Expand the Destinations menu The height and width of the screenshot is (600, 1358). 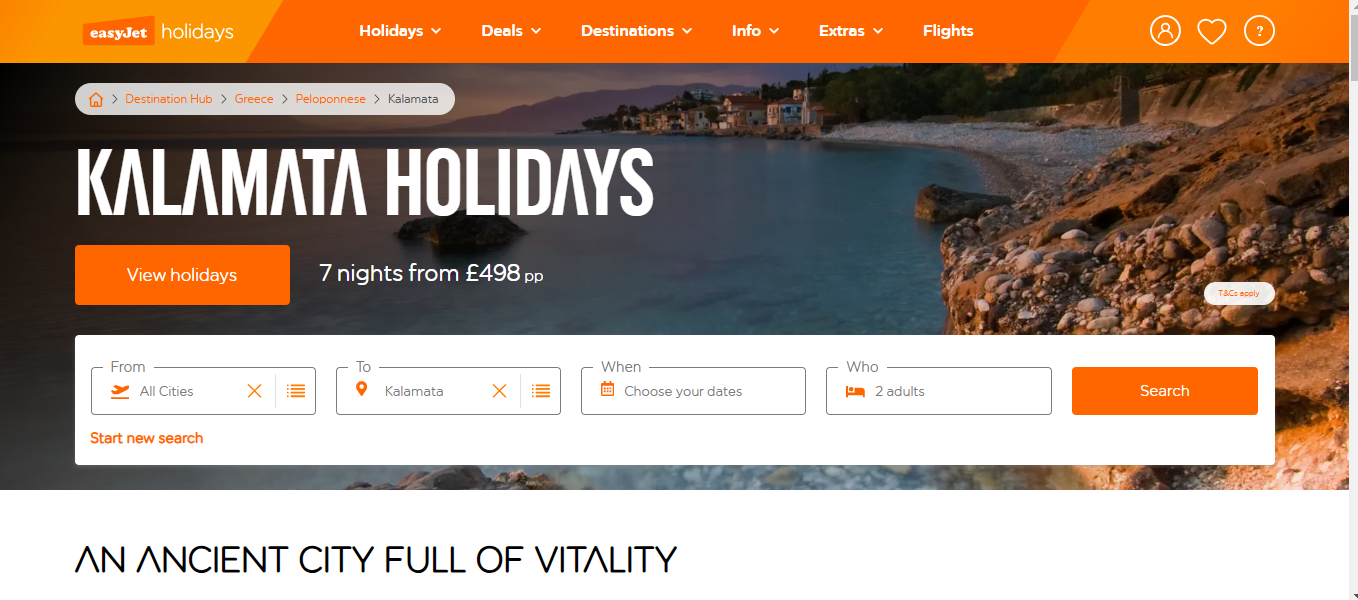[x=637, y=31]
